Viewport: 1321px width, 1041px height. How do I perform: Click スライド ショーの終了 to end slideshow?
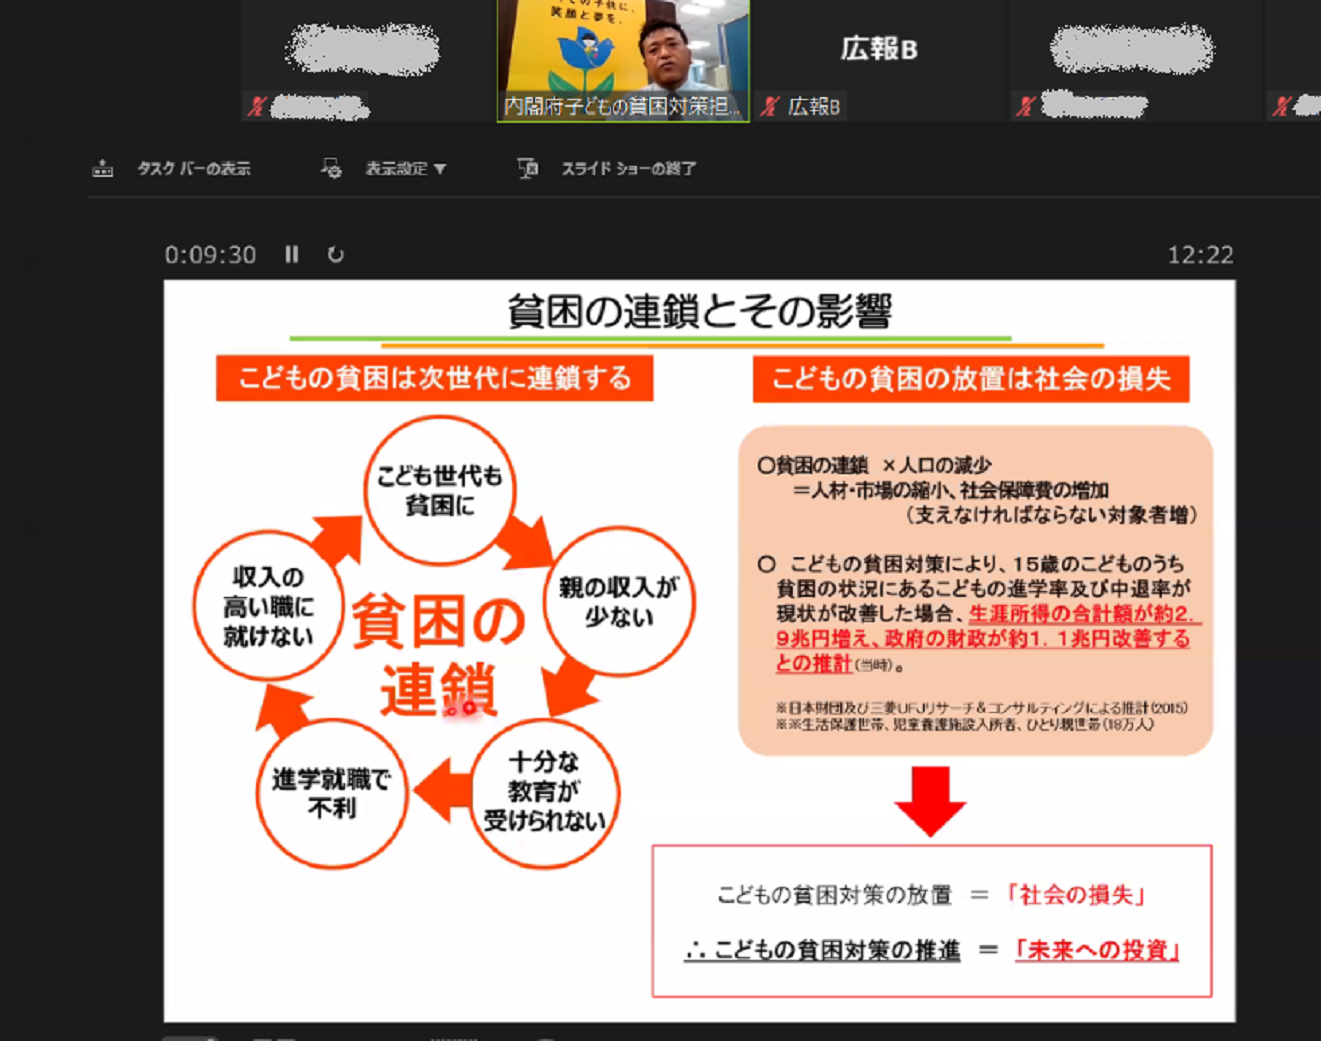(628, 169)
